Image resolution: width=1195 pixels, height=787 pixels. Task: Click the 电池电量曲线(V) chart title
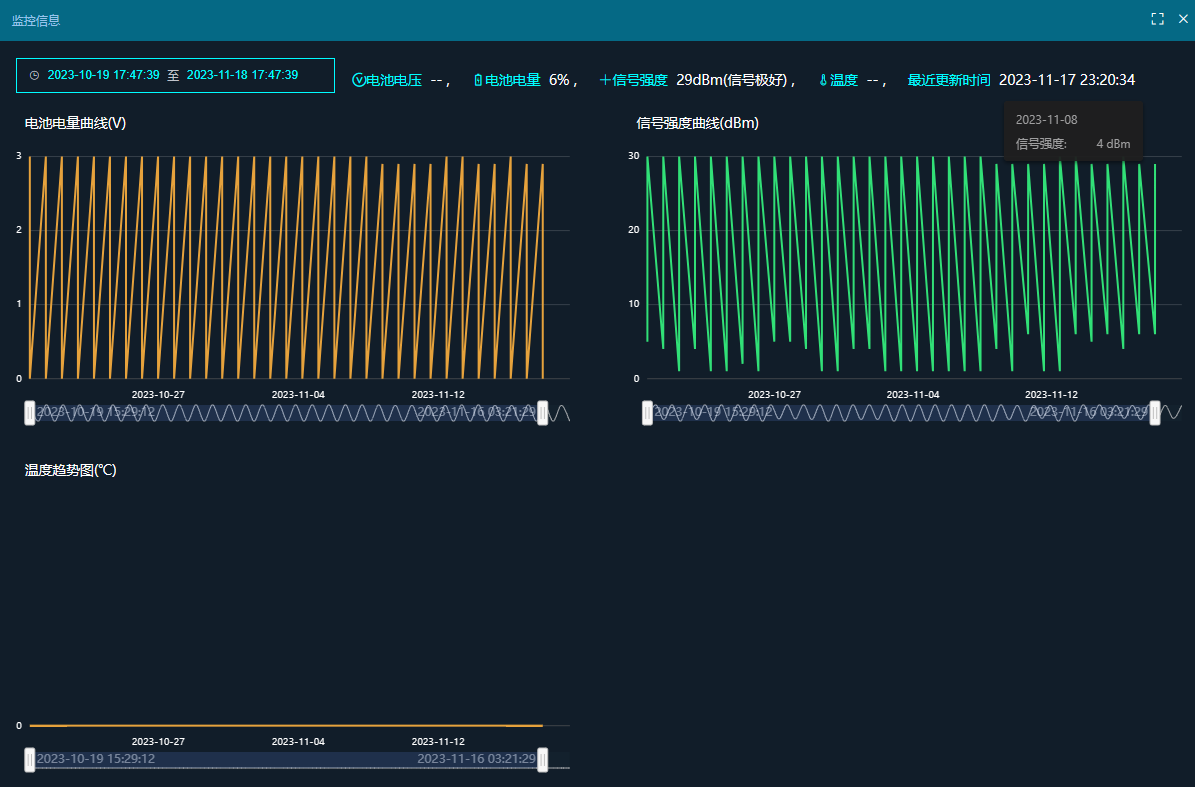[75, 123]
